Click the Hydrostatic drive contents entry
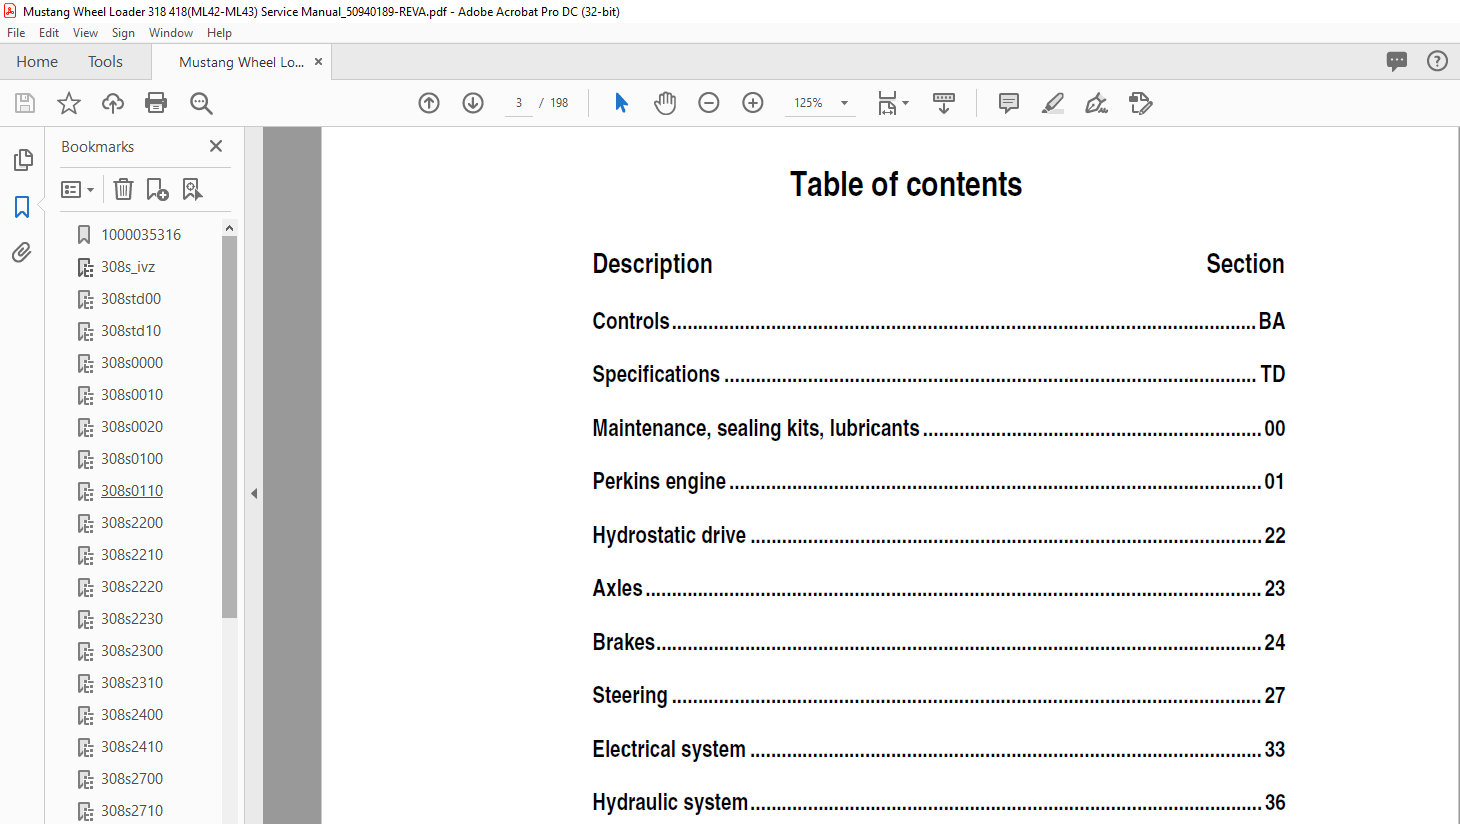Screen dimensions: 1460x824 (x=938, y=535)
